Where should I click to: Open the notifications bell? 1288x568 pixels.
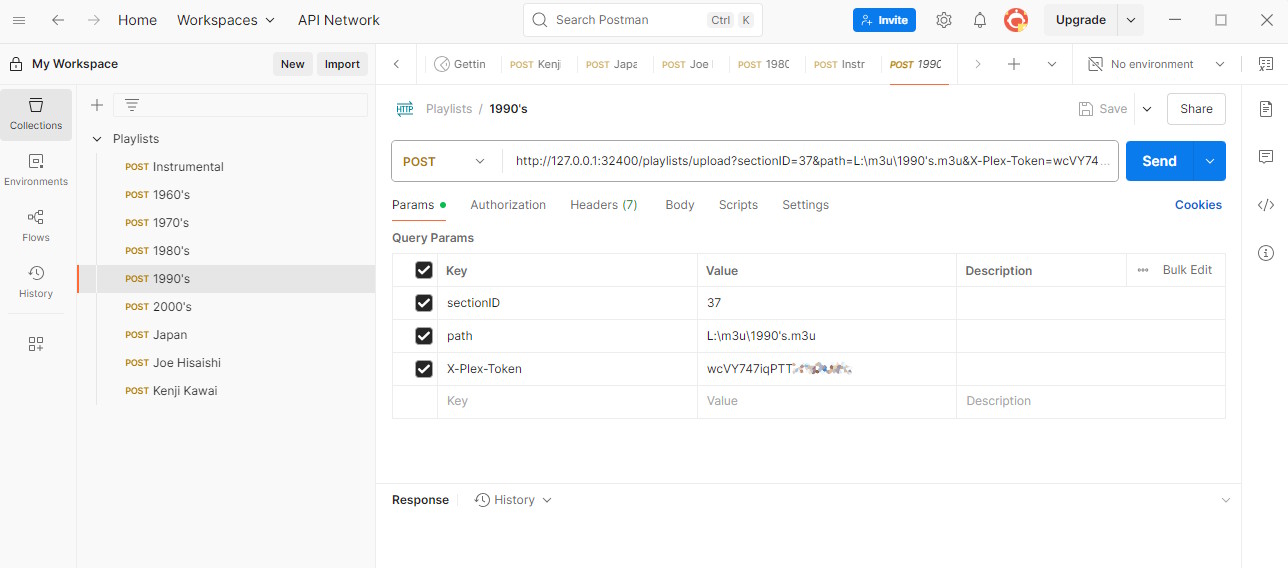pyautogui.click(x=980, y=20)
